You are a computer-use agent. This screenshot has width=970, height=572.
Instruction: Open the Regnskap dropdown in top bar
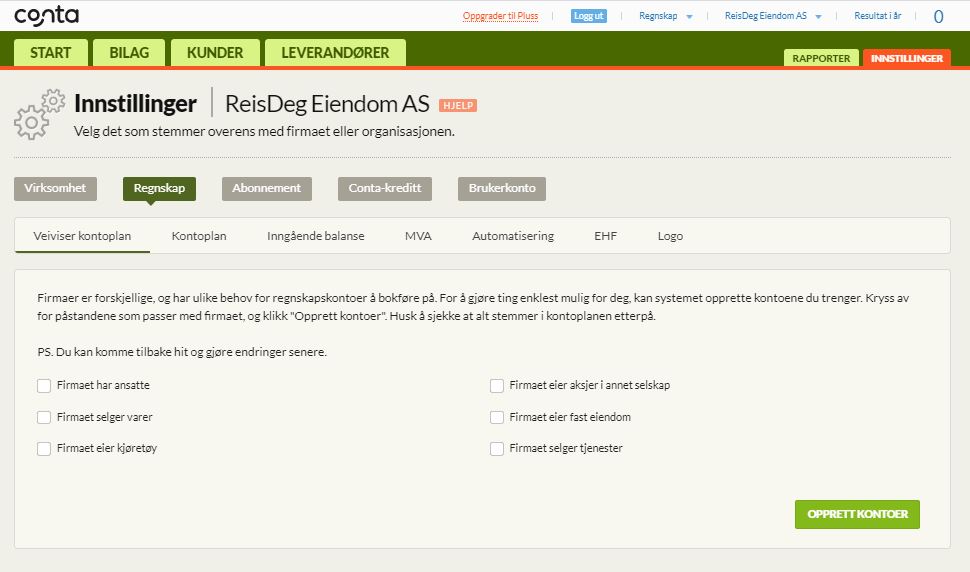click(x=666, y=16)
